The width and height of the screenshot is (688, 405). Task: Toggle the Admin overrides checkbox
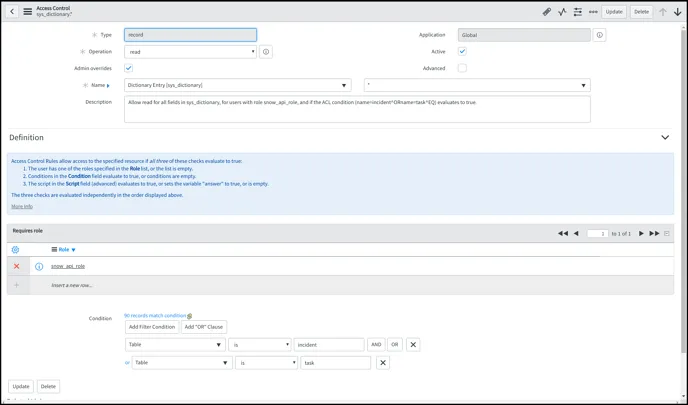point(129,68)
